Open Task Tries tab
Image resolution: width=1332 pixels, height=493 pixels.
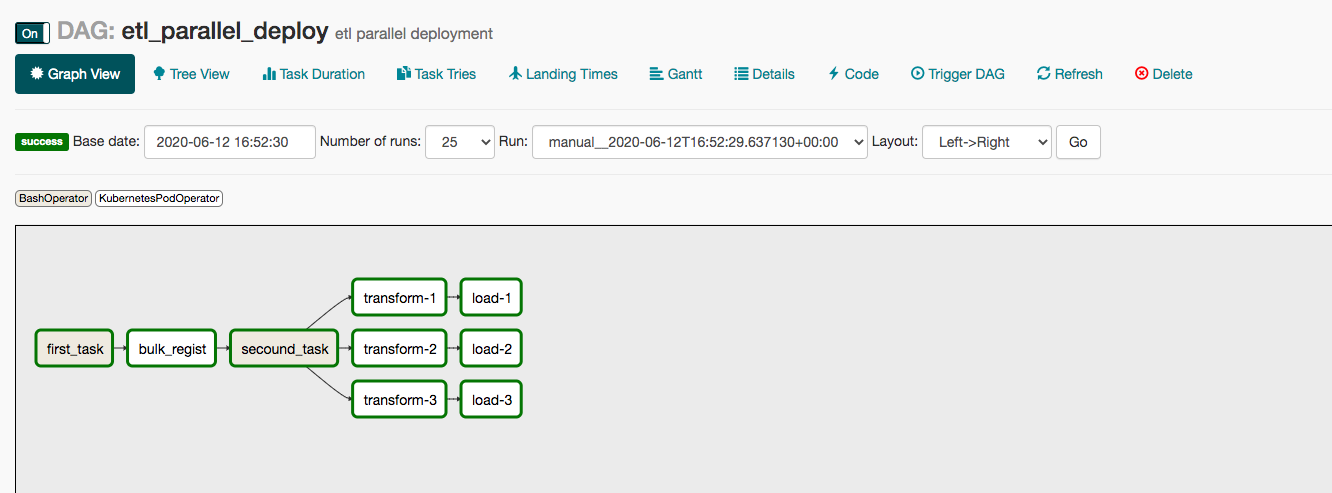click(x=436, y=74)
